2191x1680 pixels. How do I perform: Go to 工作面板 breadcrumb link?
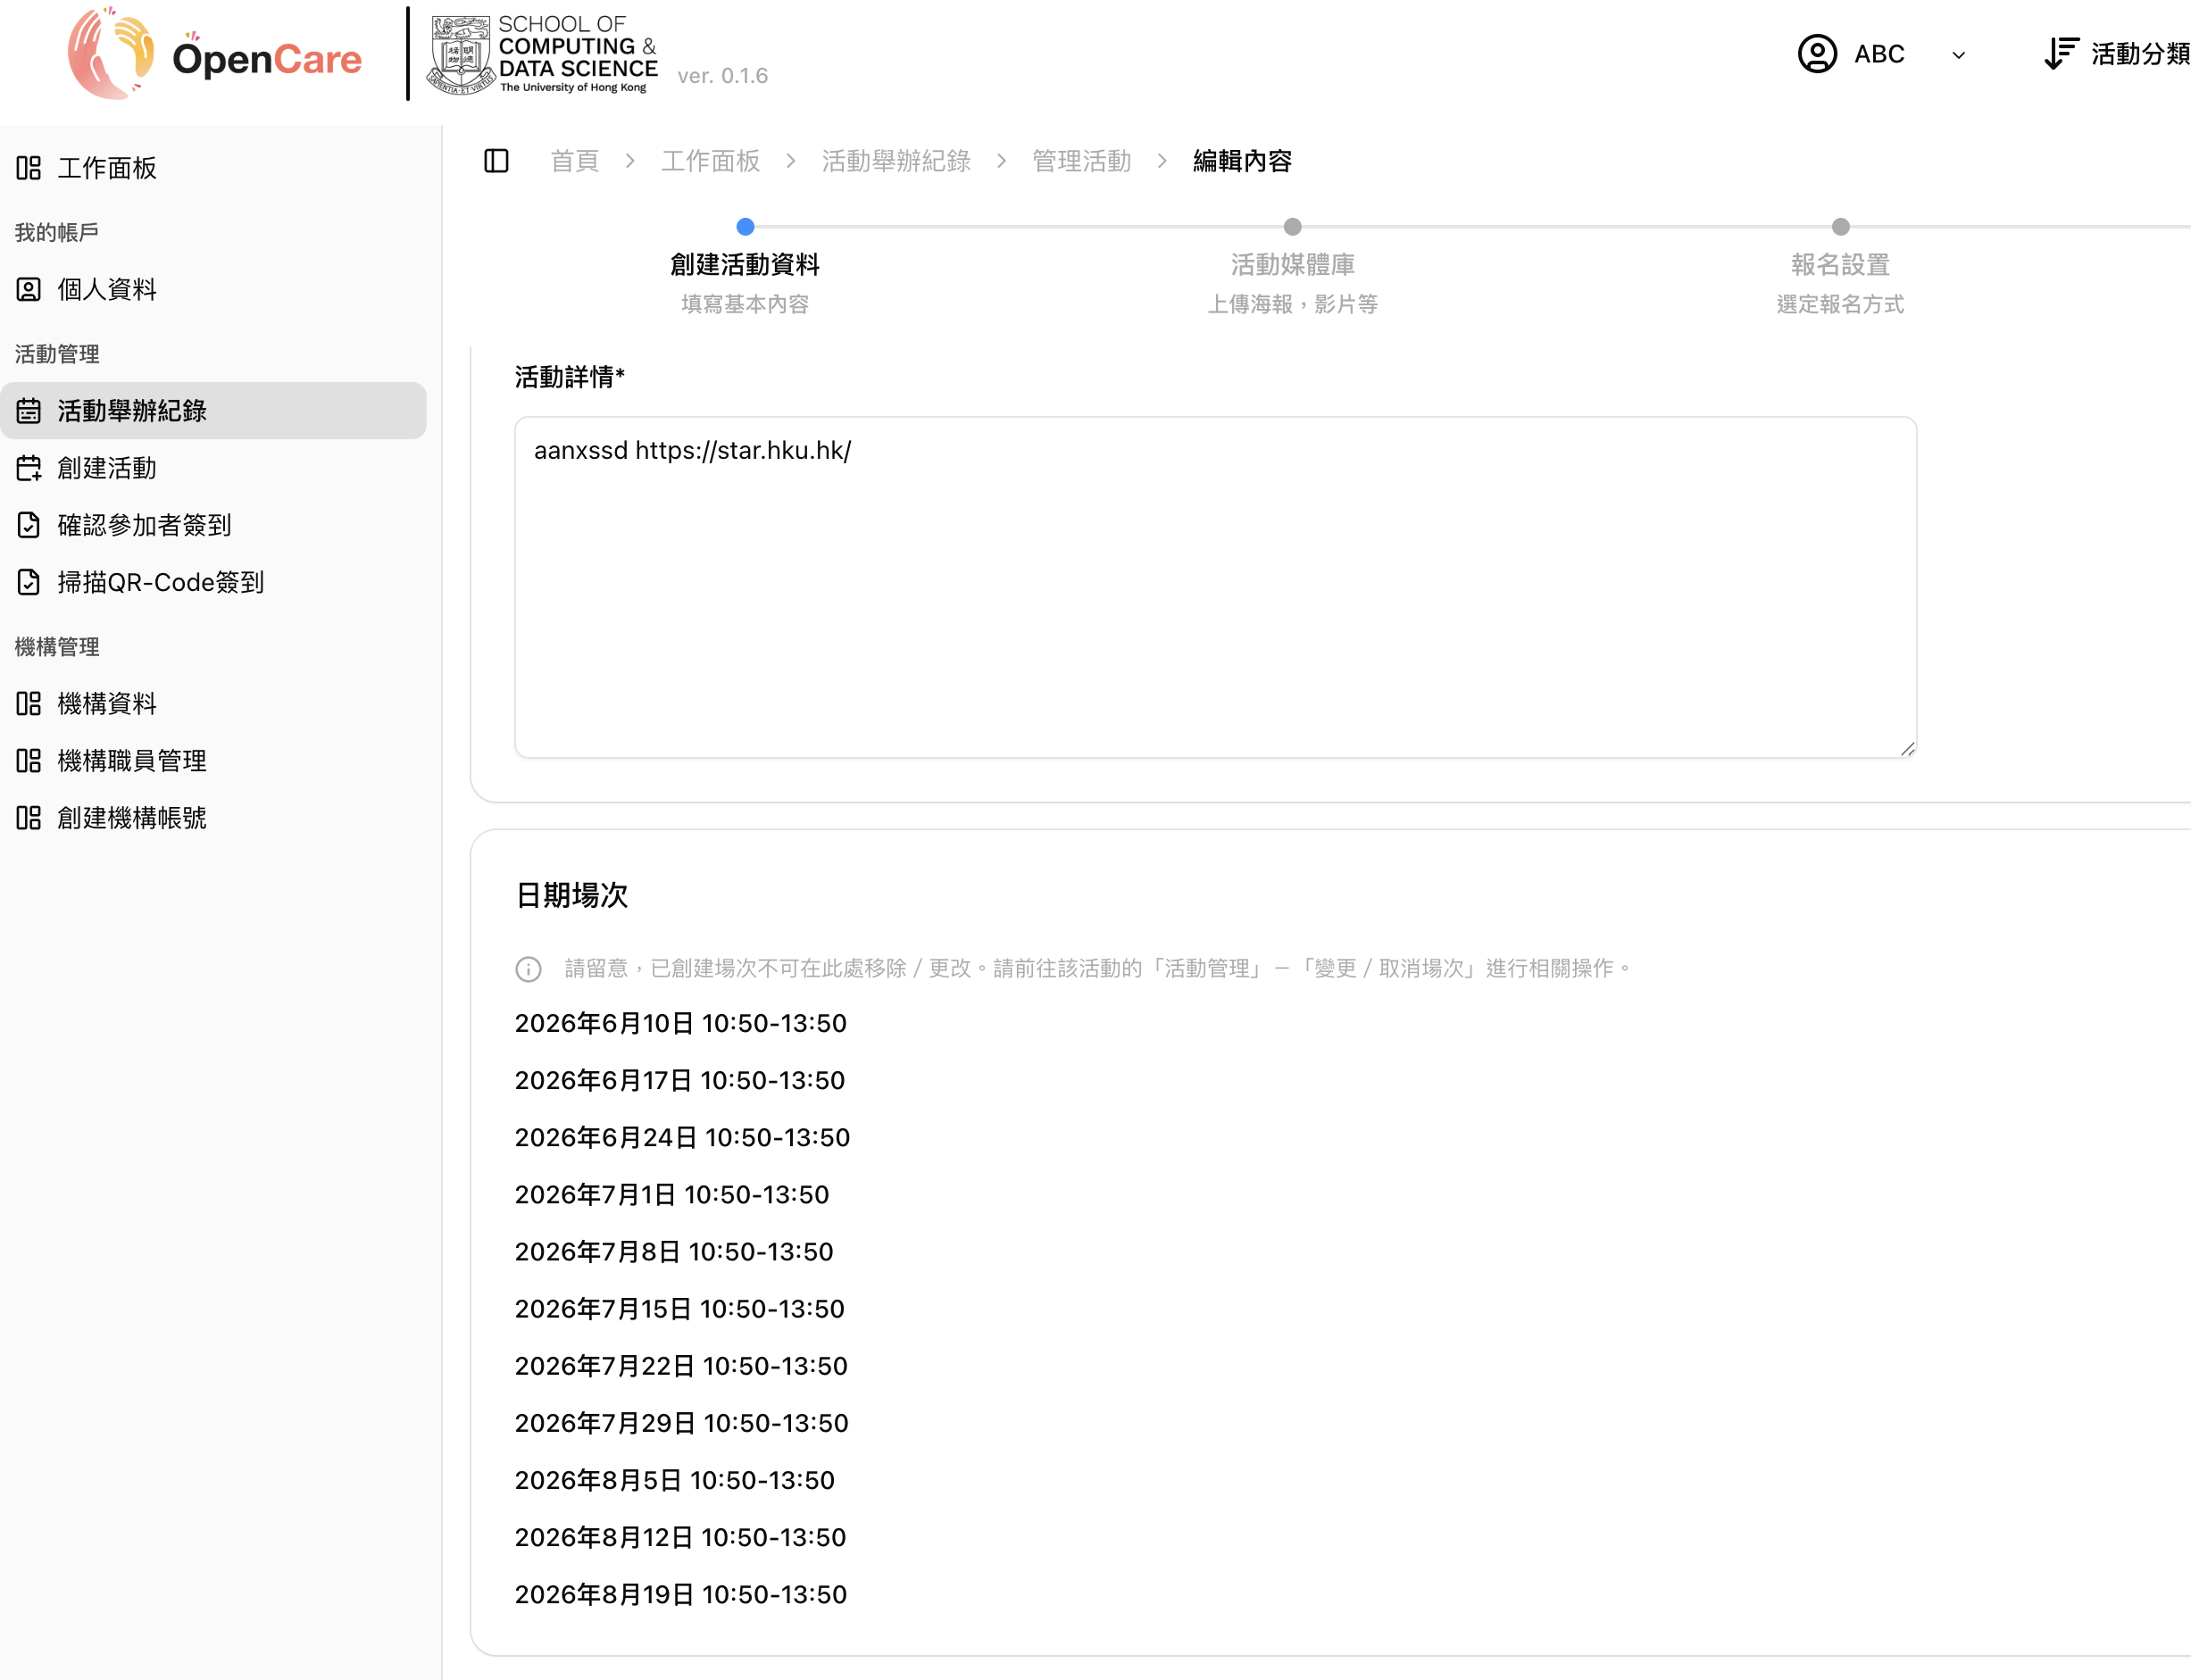click(710, 161)
